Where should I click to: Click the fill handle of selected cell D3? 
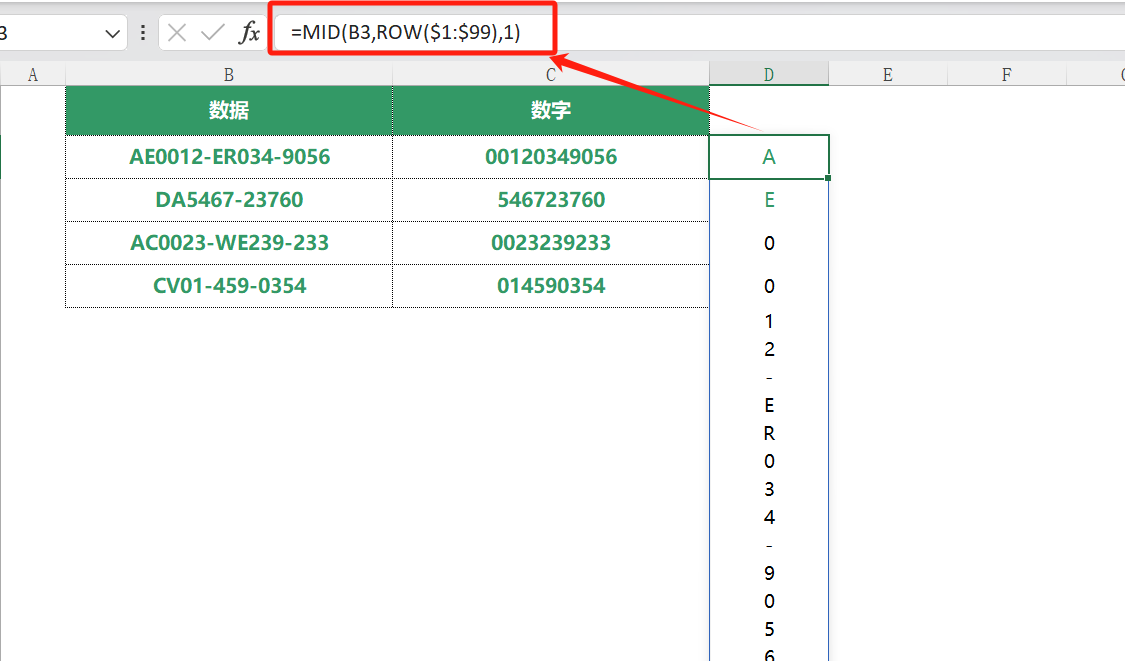pyautogui.click(x=828, y=178)
